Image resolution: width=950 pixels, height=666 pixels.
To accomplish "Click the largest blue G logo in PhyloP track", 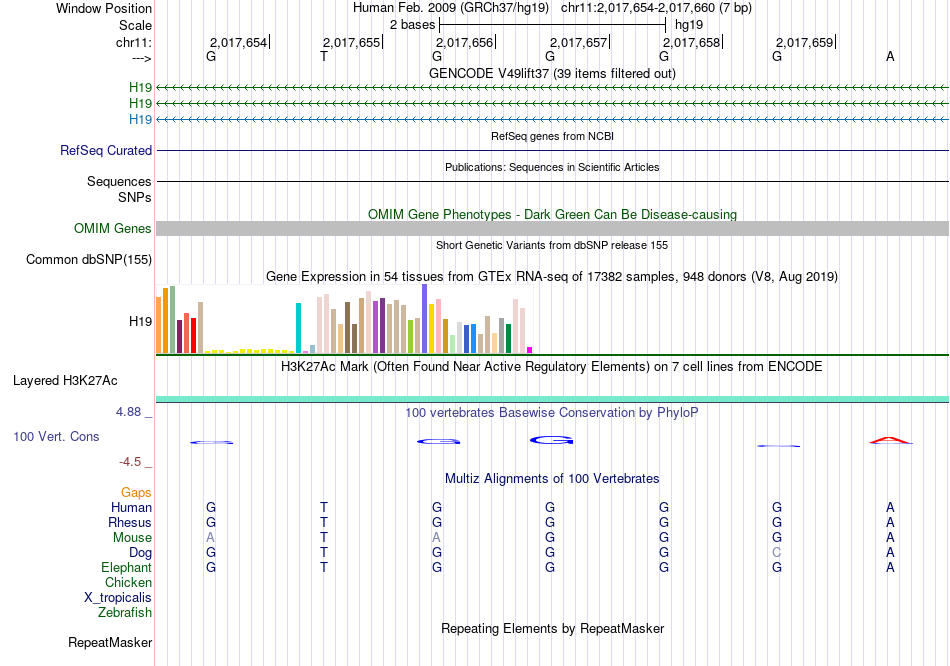I will click(552, 440).
